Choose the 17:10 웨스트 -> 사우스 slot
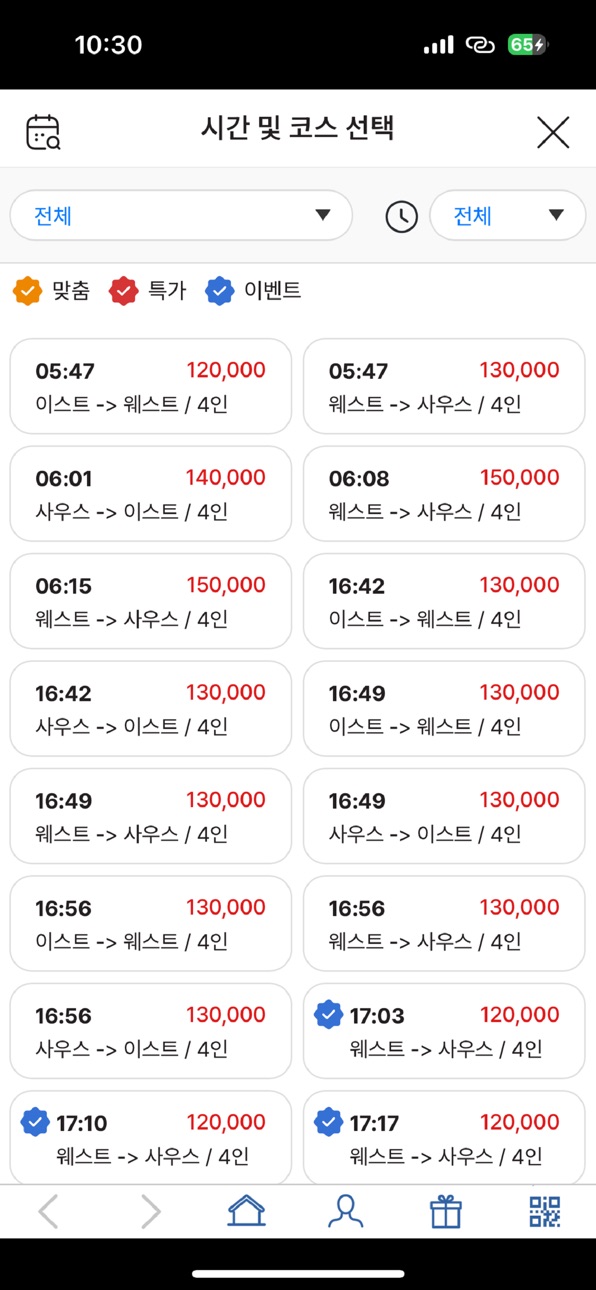 (151, 1137)
